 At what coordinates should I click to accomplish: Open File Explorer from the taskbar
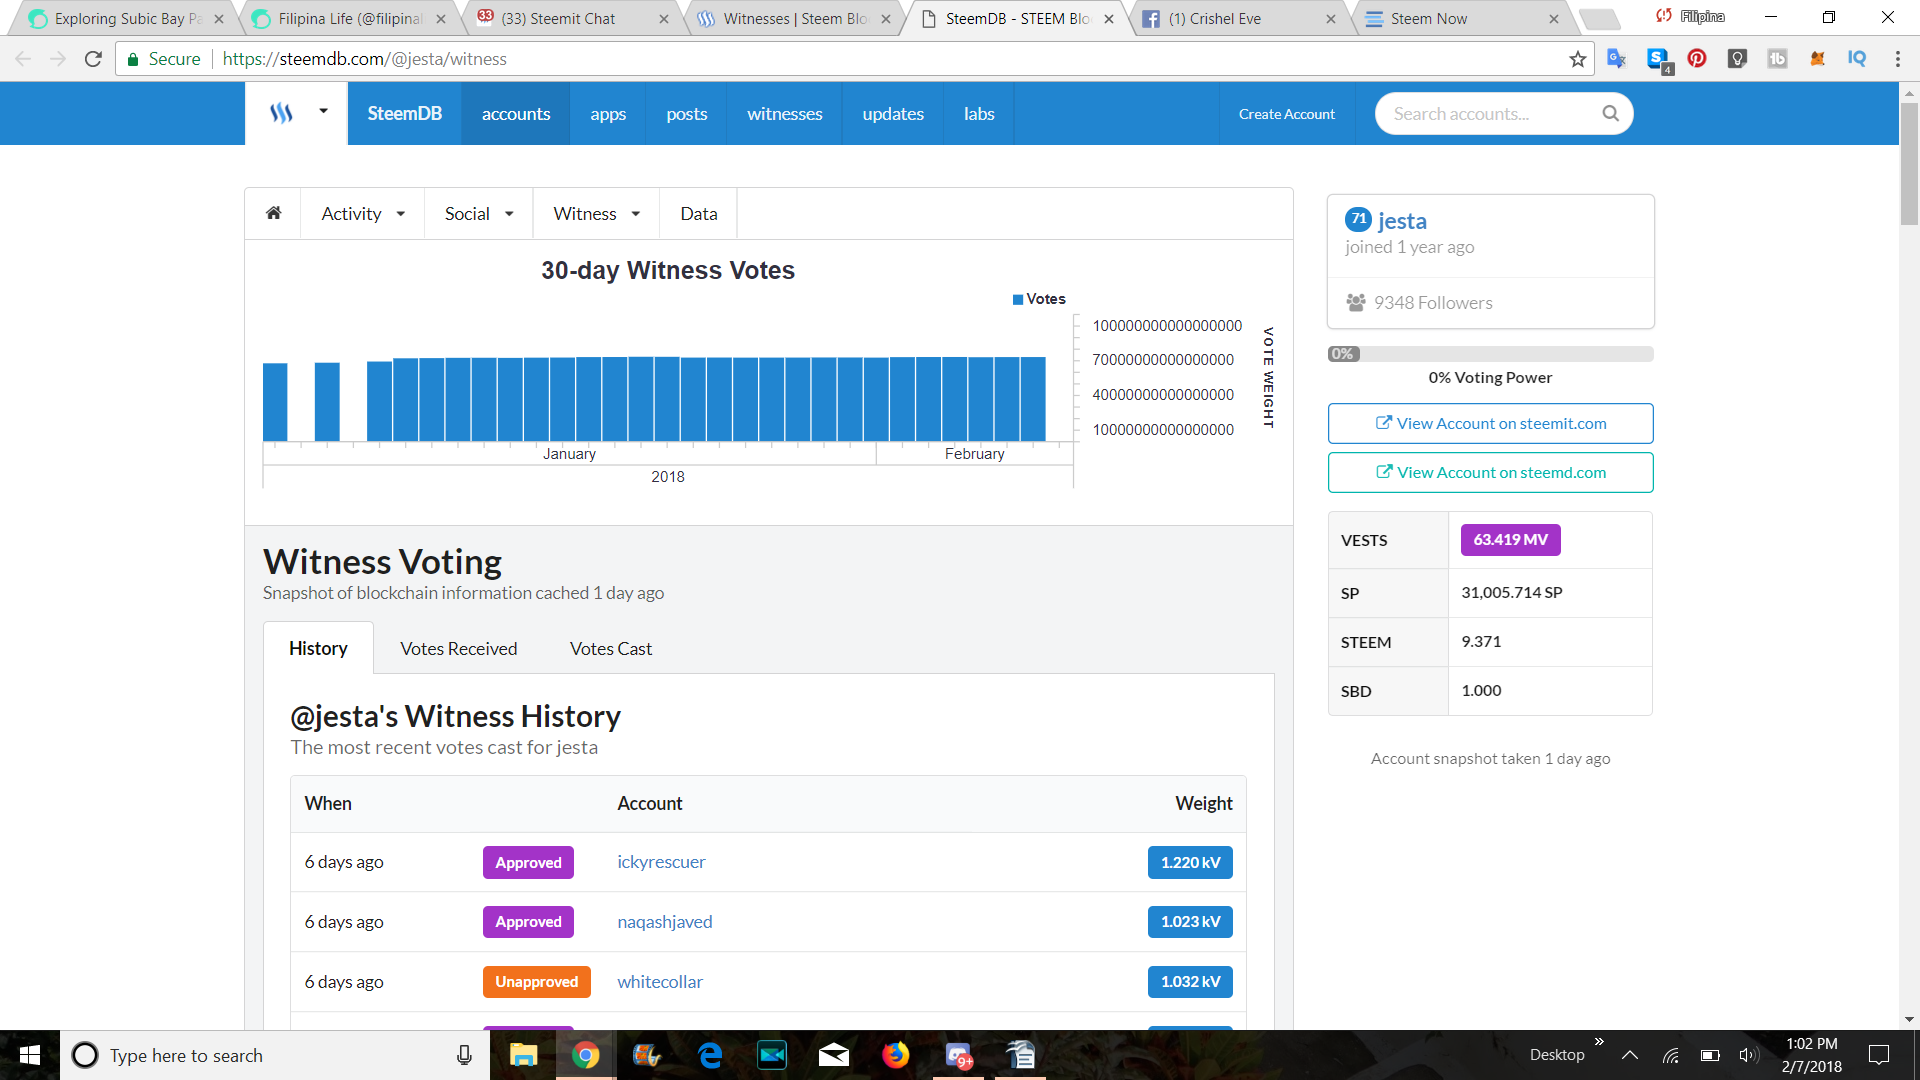[523, 1055]
